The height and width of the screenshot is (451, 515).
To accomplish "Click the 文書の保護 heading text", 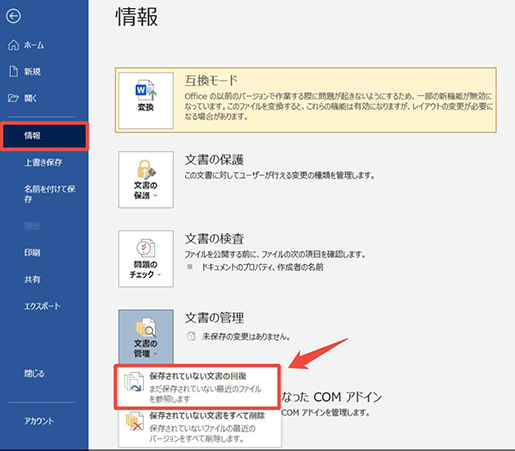I will click(x=214, y=160).
